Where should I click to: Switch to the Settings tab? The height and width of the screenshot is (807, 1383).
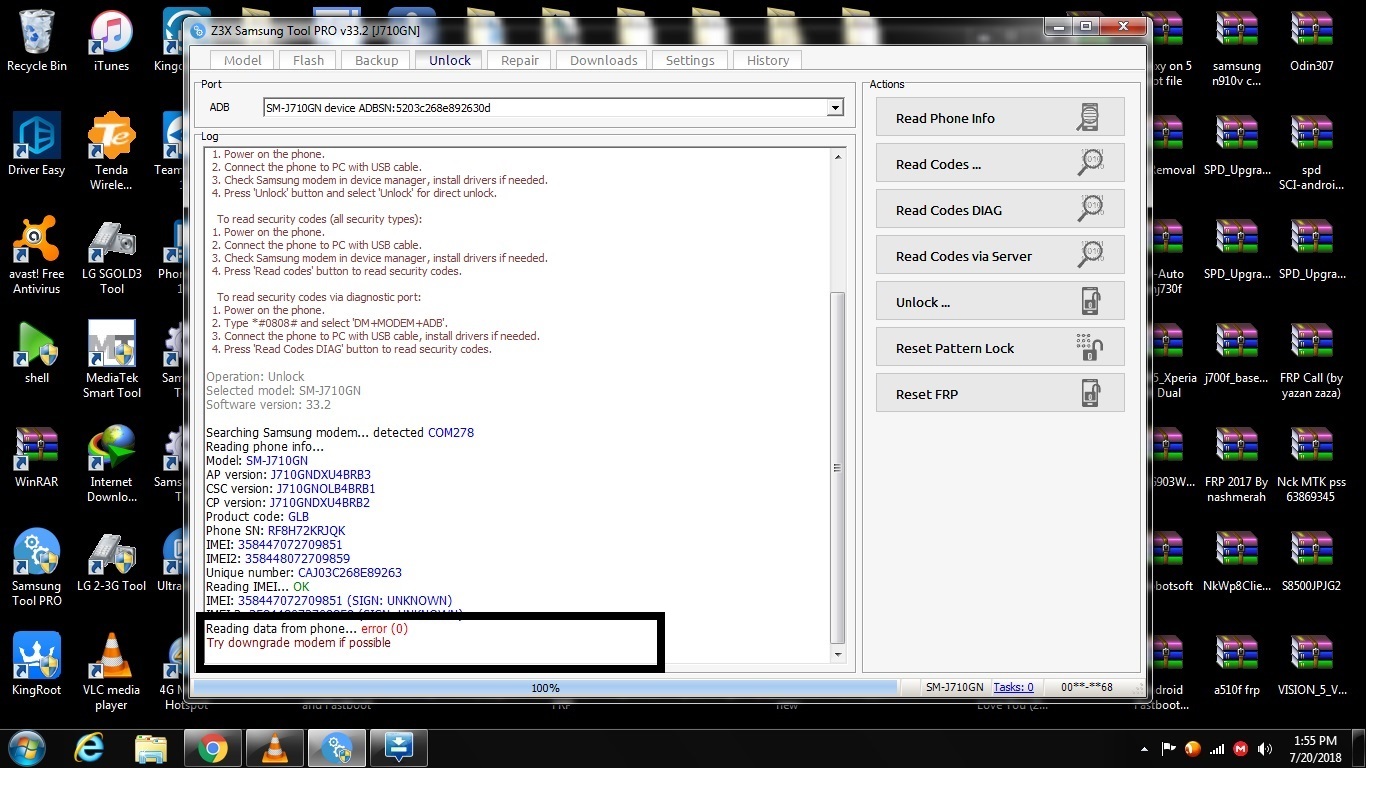(x=690, y=60)
